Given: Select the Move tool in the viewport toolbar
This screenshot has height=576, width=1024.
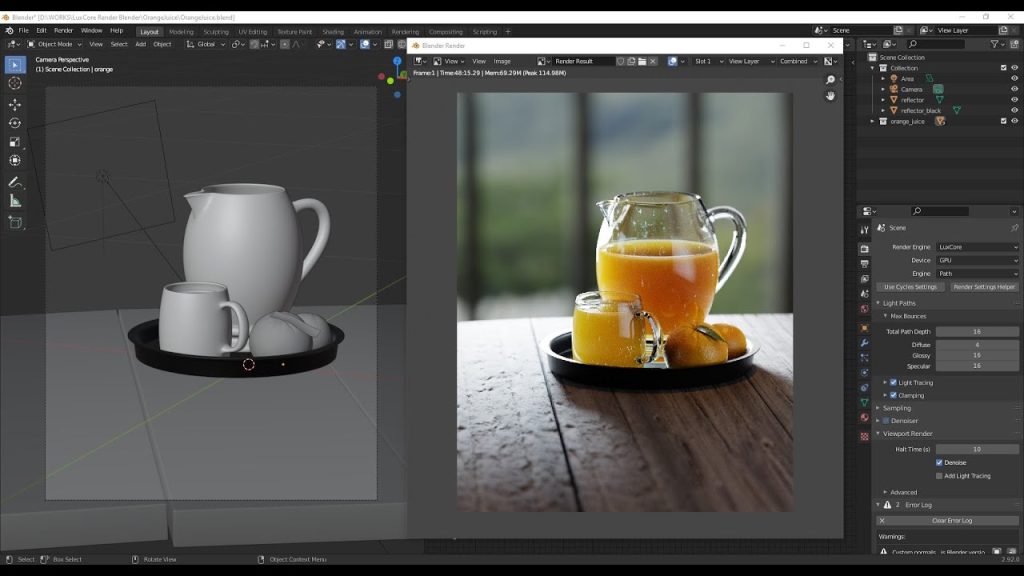Looking at the screenshot, I should (15, 104).
